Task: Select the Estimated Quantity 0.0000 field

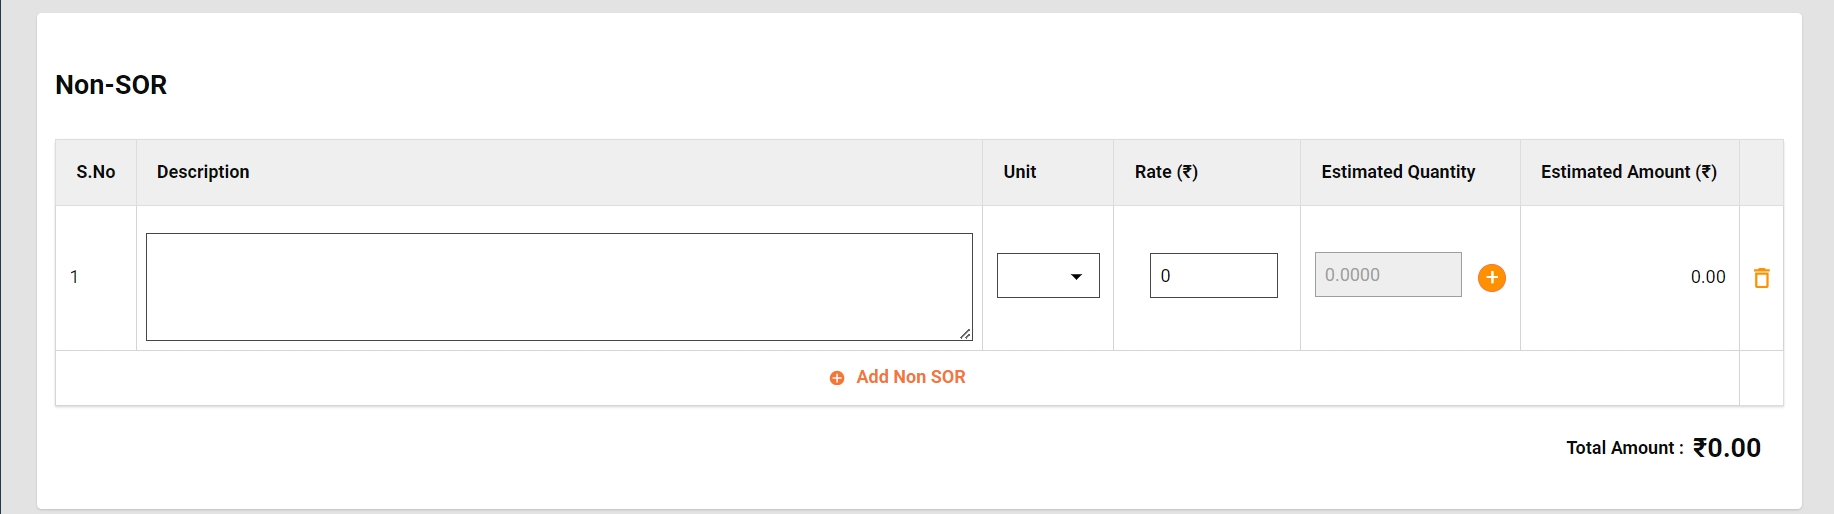Action: (1387, 275)
